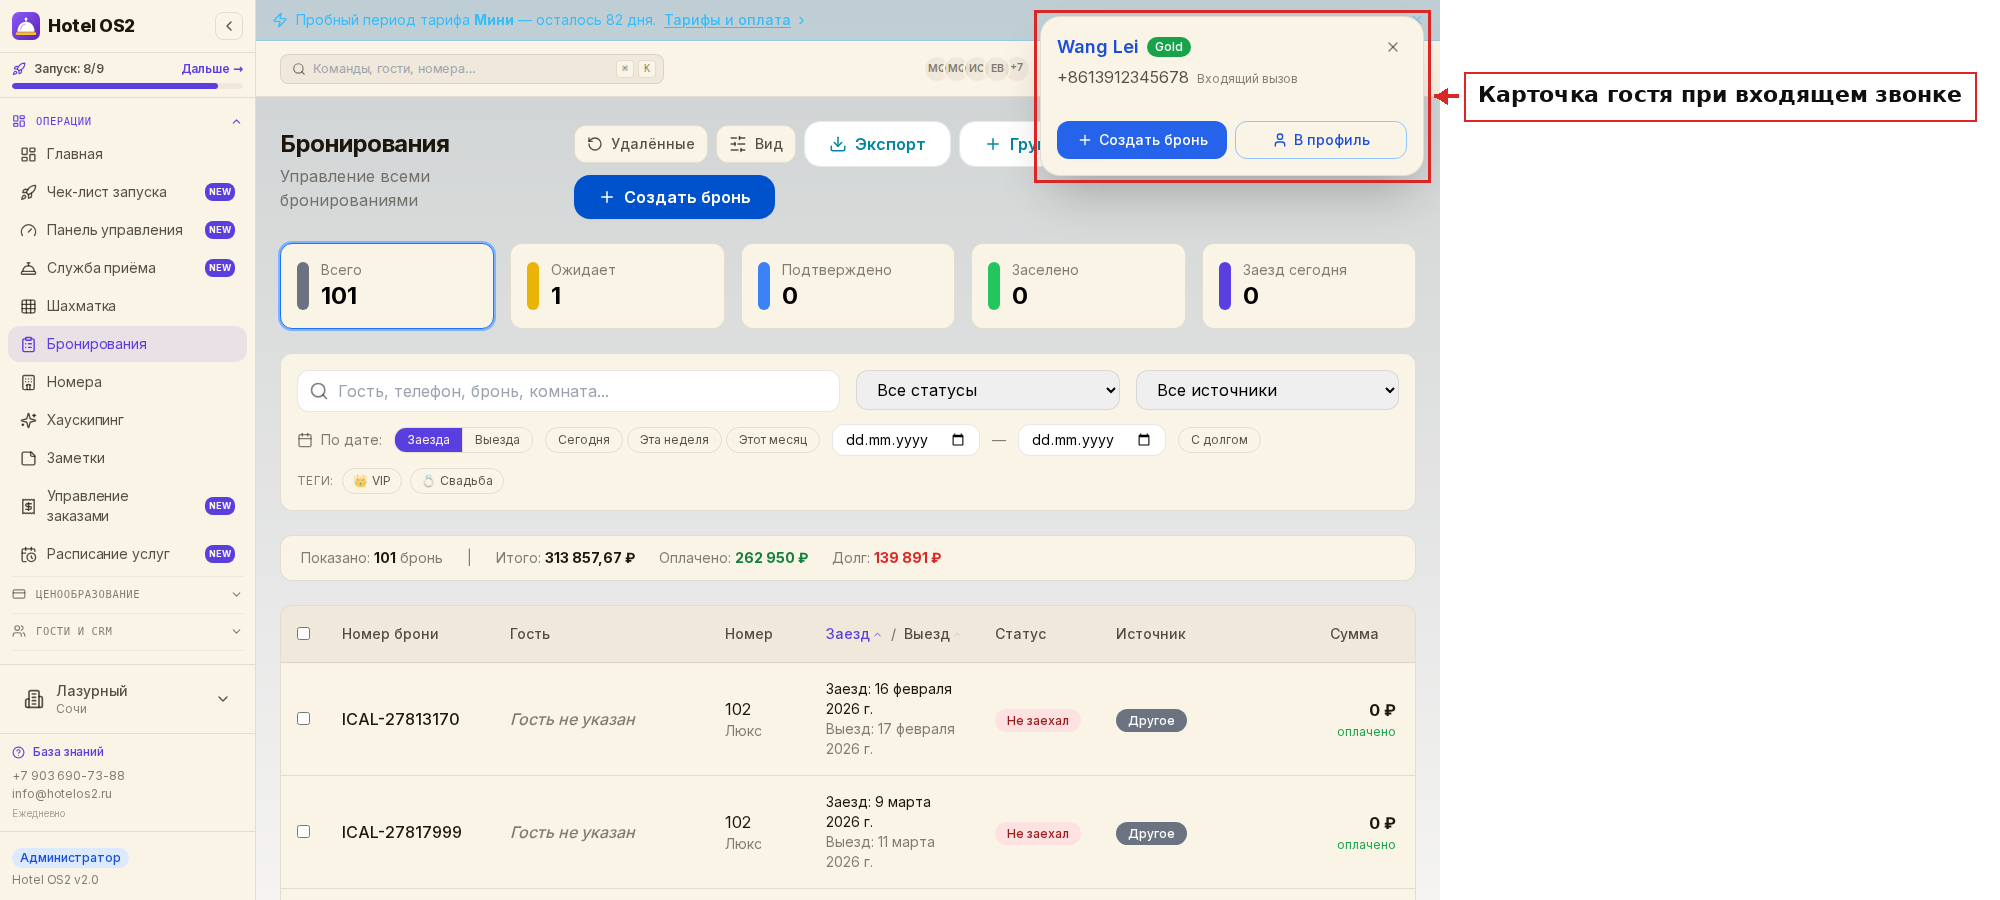Click the Заметки note icon
2000x900 pixels.
click(29, 458)
